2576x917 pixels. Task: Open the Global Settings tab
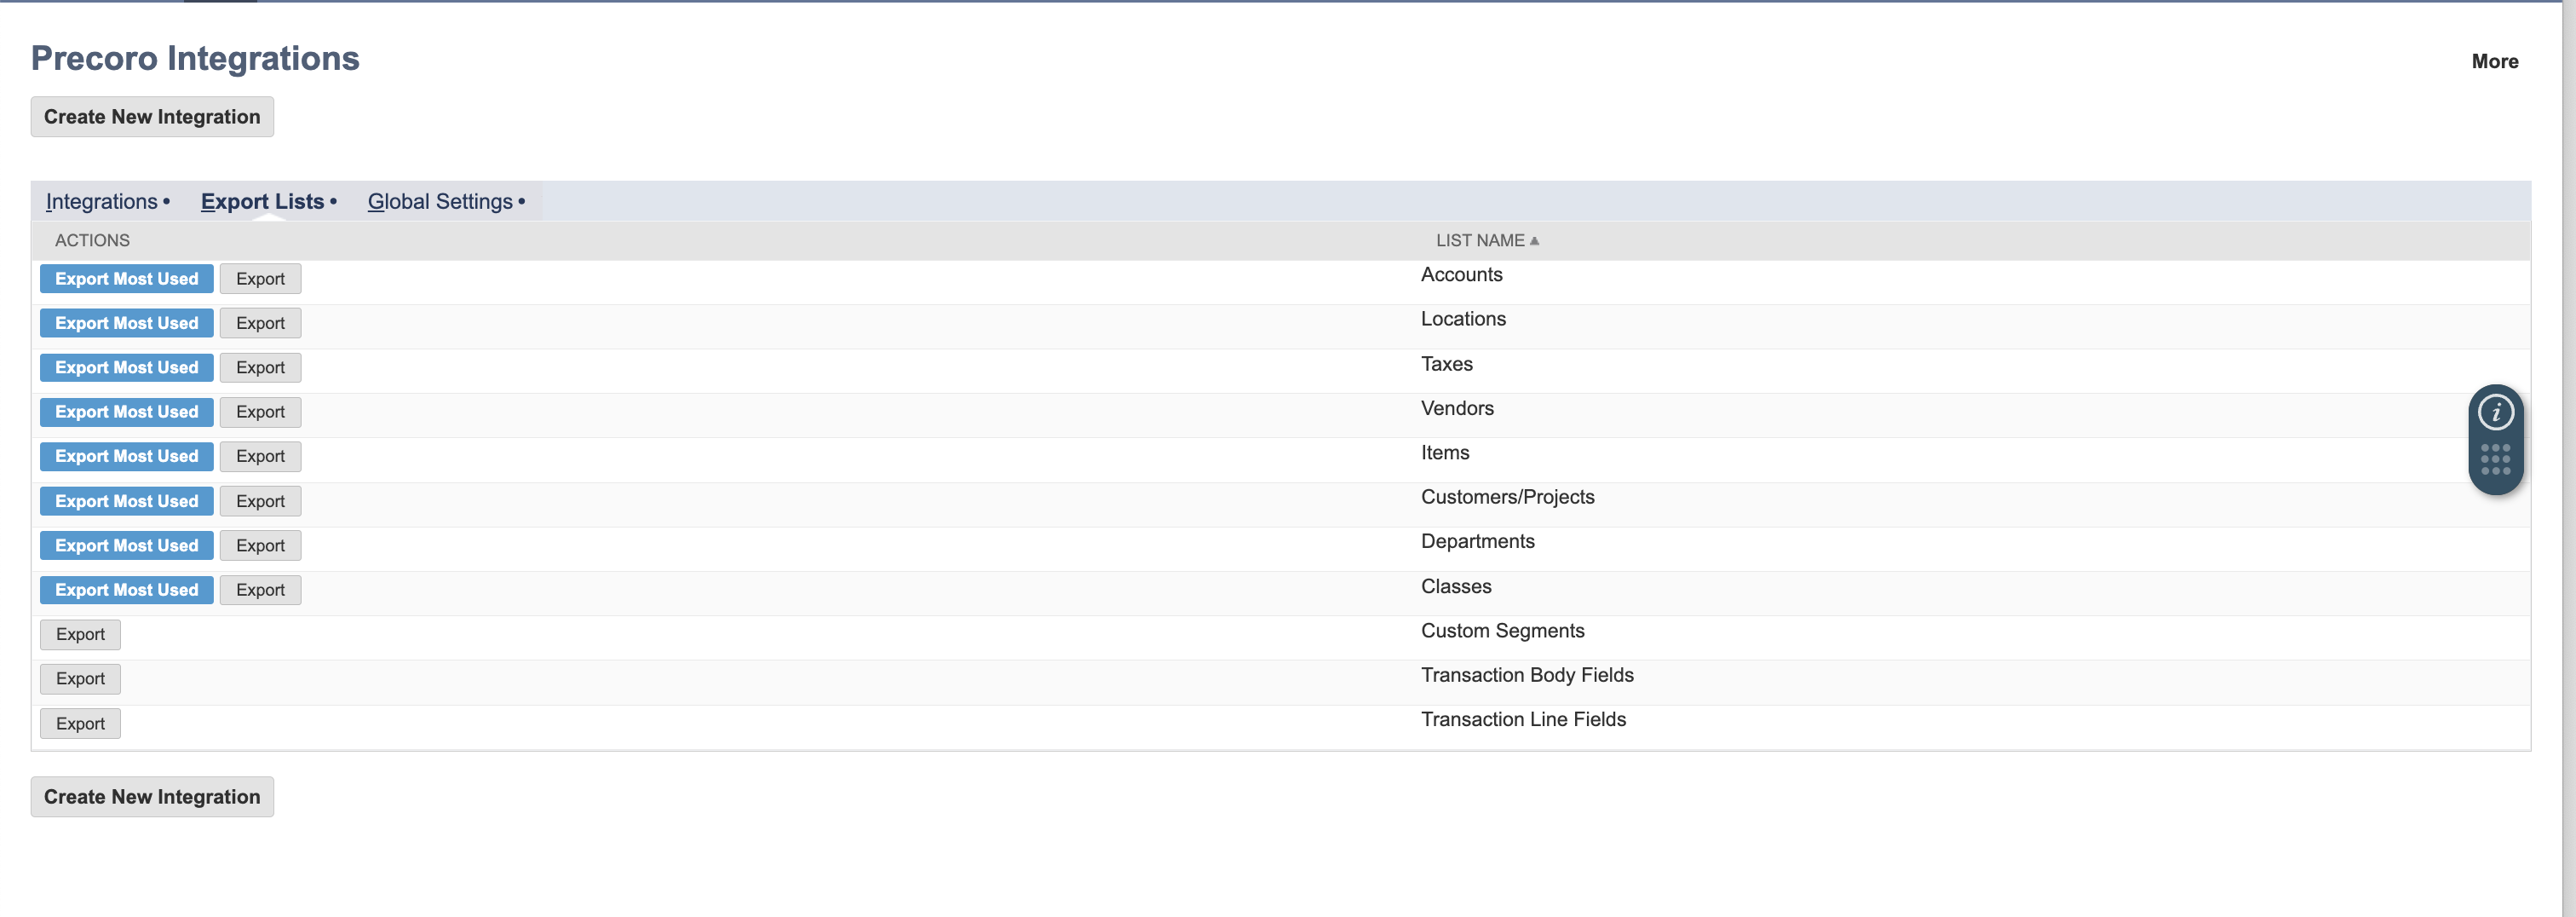[x=440, y=201]
